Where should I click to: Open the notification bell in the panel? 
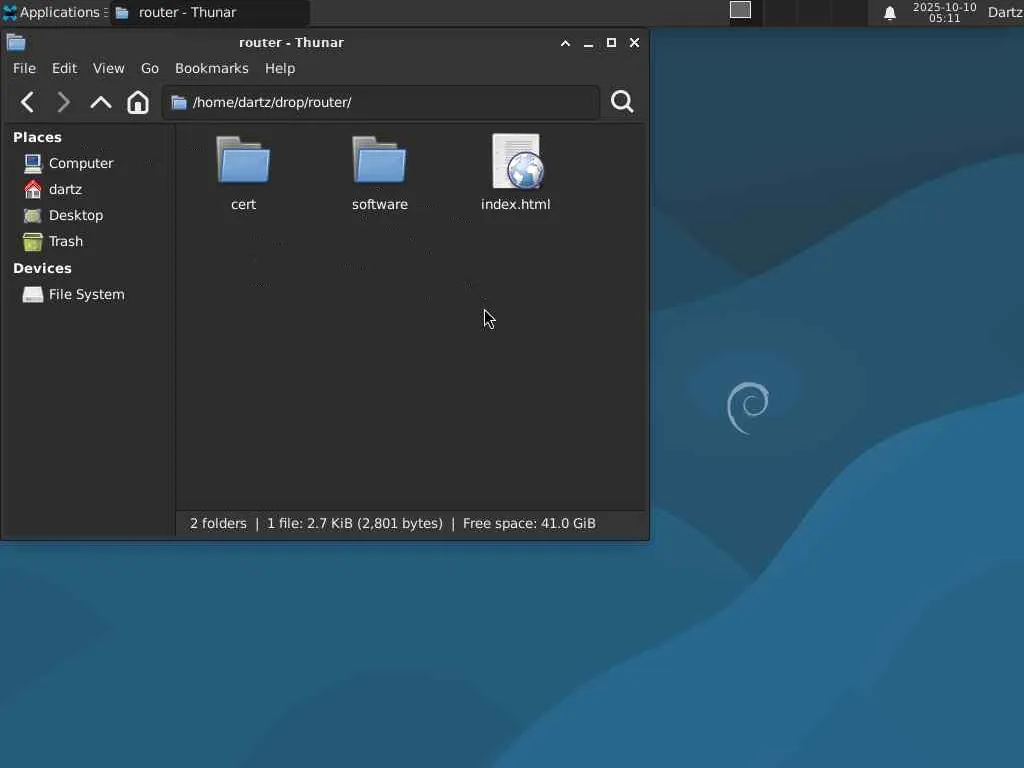coord(889,13)
